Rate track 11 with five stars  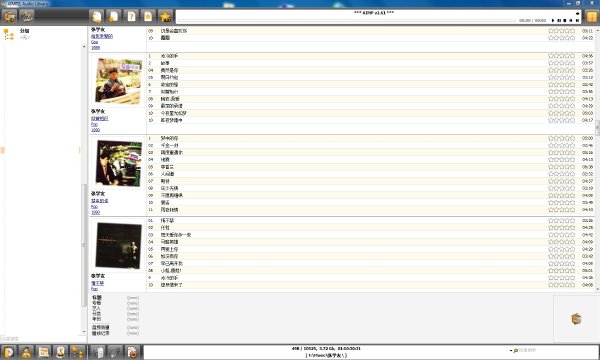point(572,210)
